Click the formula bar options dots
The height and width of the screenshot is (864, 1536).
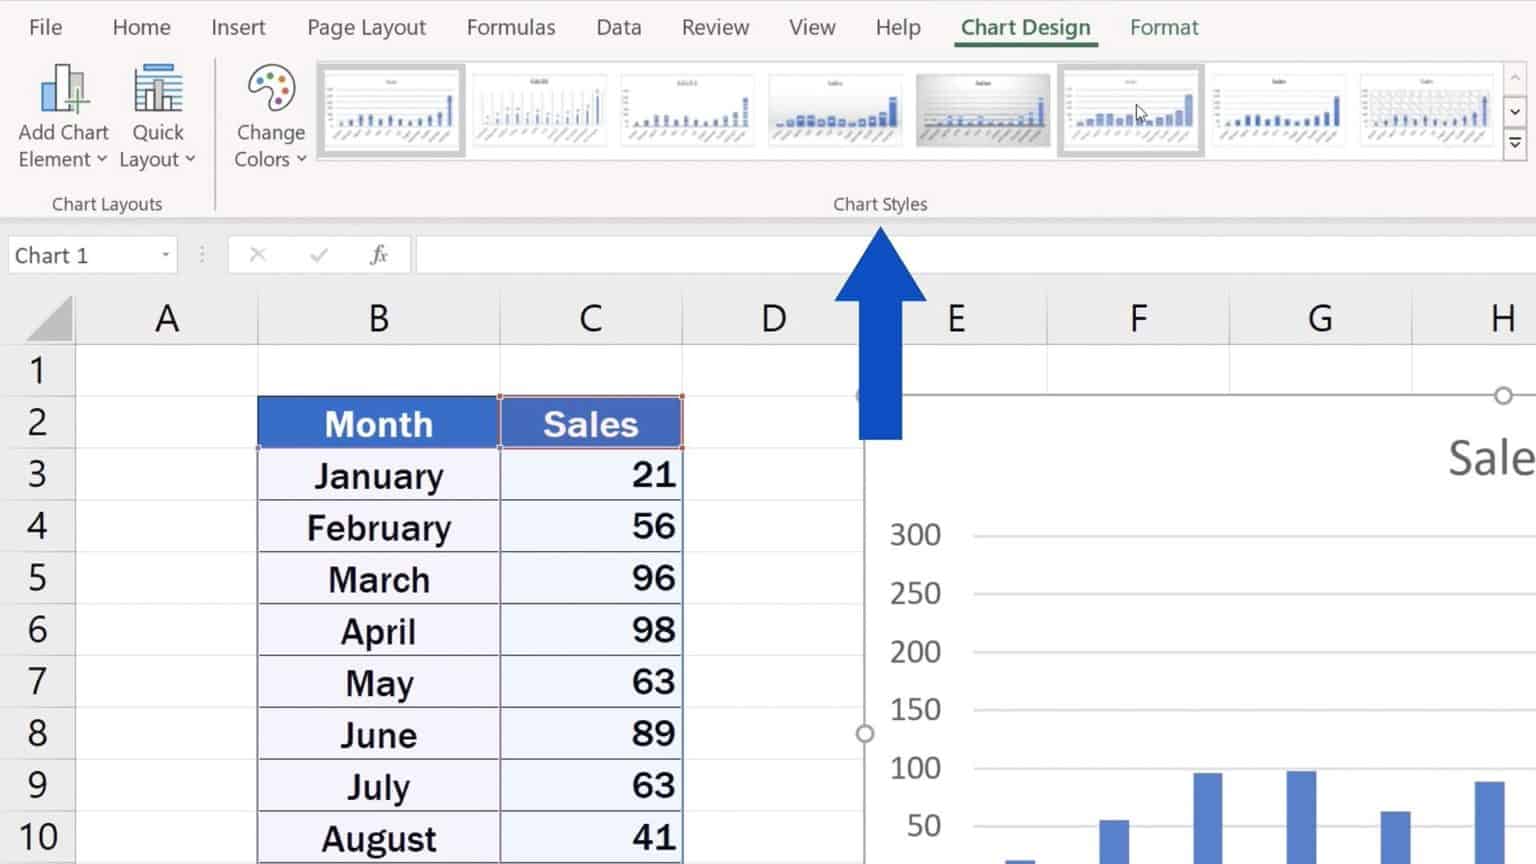click(x=202, y=255)
